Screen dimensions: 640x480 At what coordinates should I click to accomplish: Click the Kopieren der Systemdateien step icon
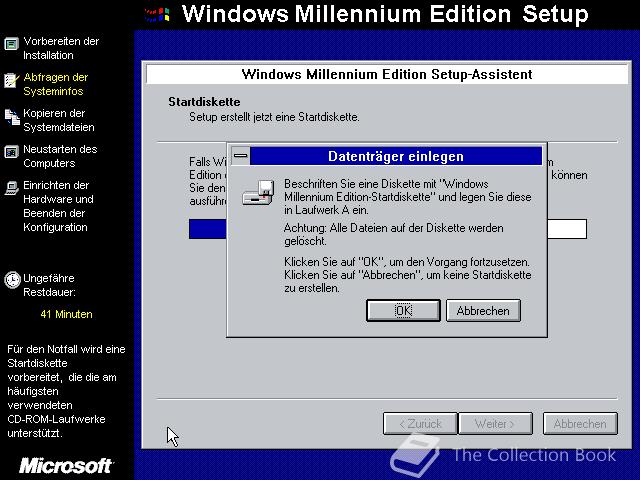[x=12, y=117]
